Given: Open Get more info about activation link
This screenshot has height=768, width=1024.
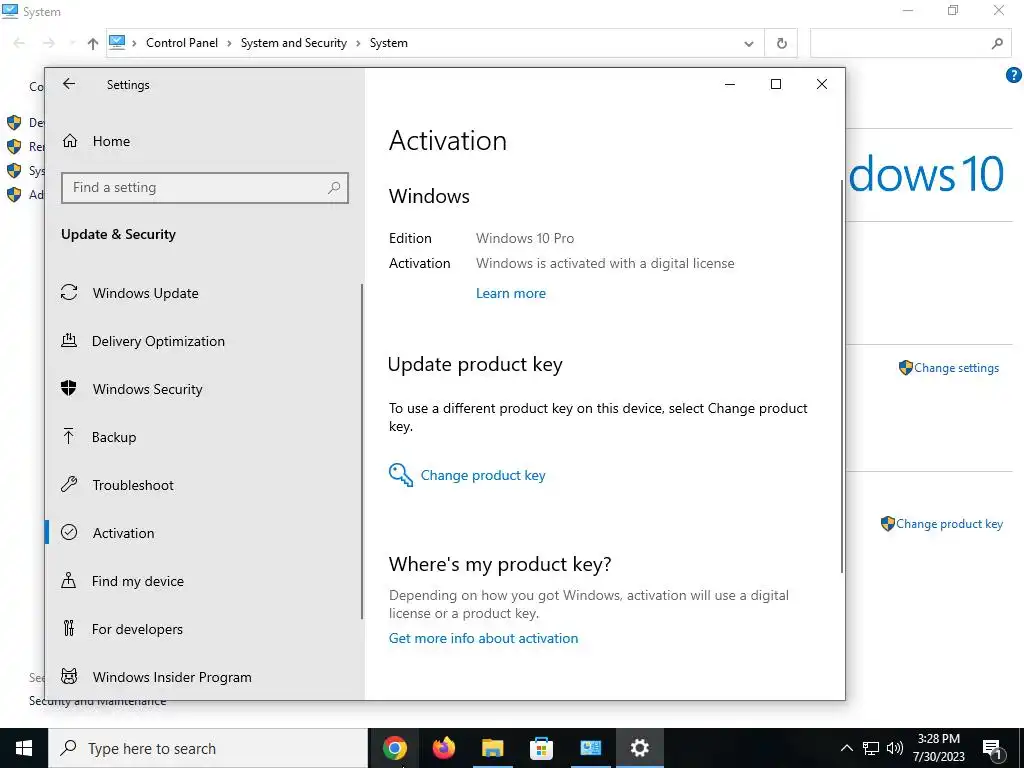Looking at the screenshot, I should coord(483,638).
